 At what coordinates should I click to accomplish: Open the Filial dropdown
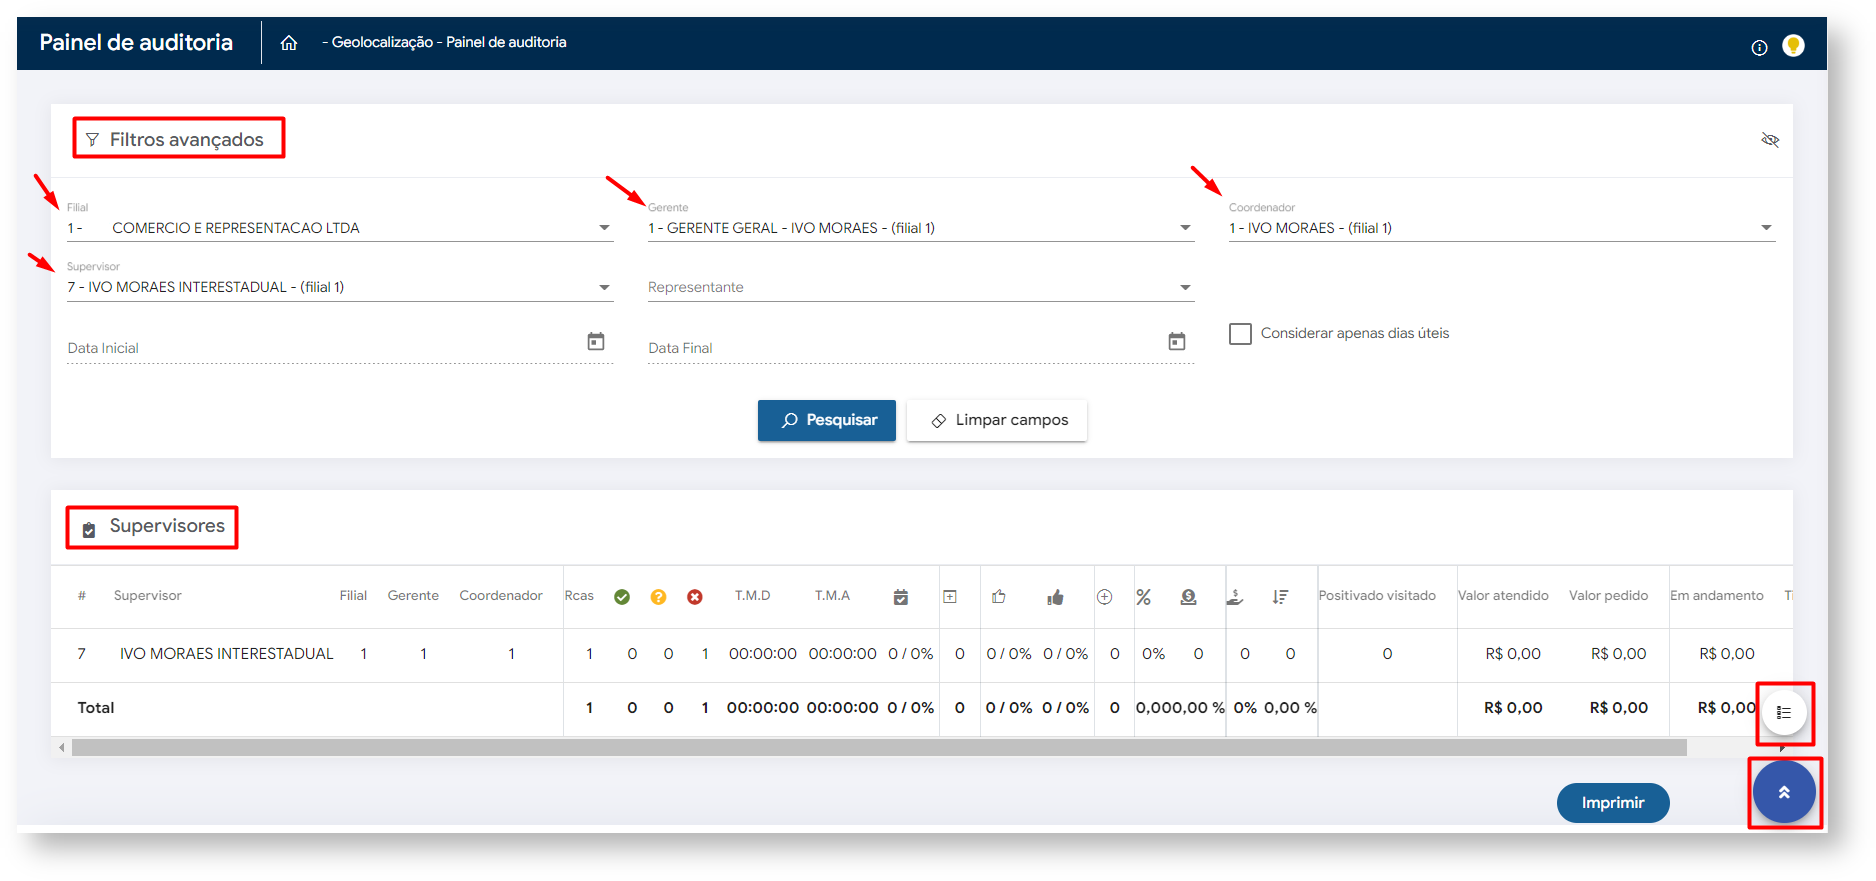[x=340, y=229]
